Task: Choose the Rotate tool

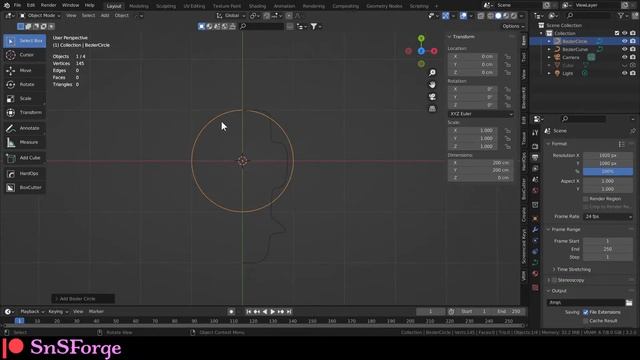Action: [24, 84]
